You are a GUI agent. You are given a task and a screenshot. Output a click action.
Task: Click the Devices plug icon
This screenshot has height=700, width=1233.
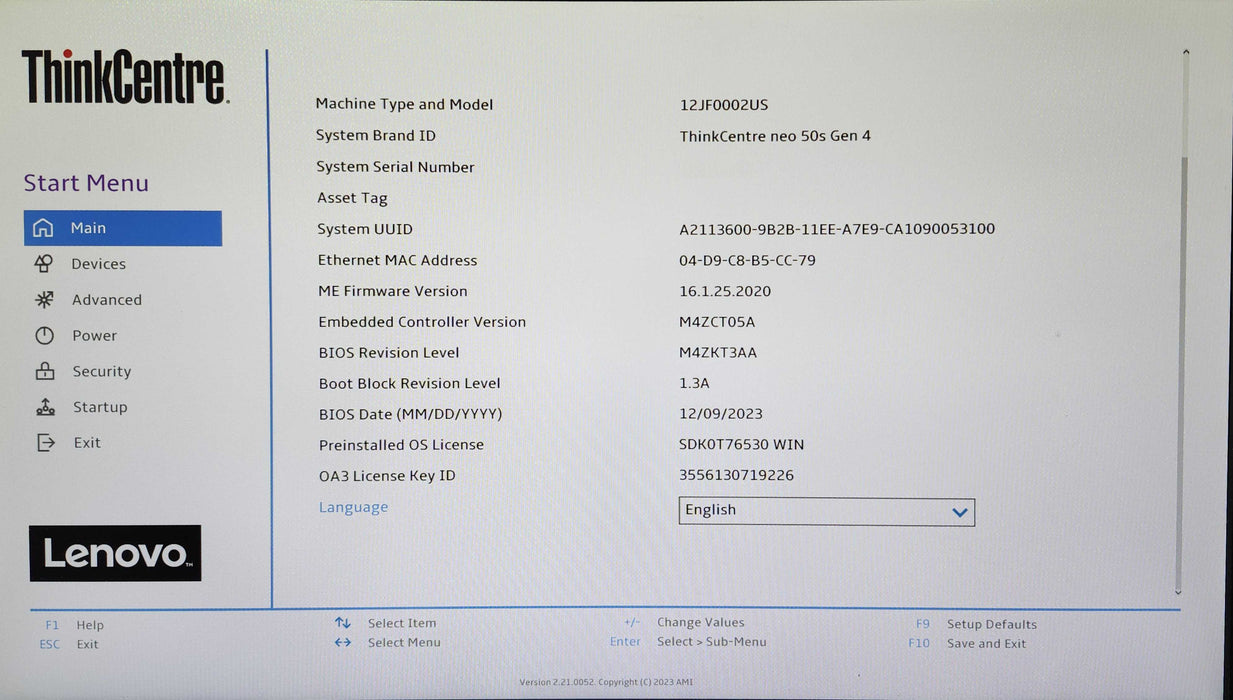point(46,263)
